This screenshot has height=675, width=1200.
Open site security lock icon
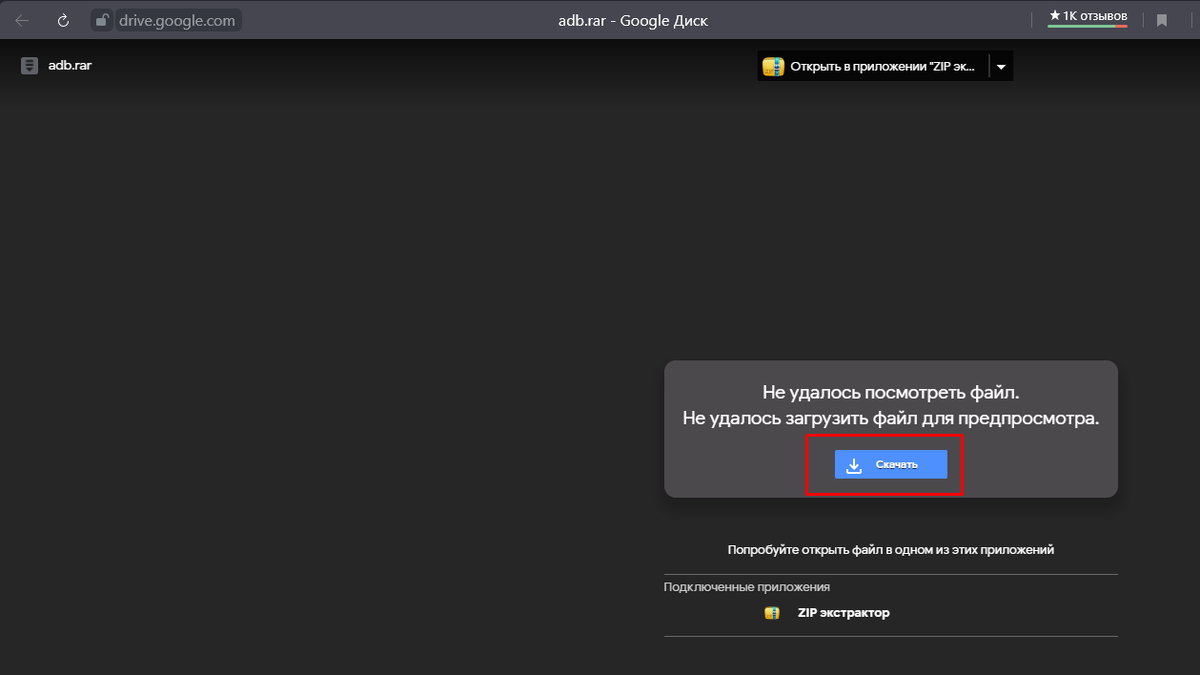(x=101, y=20)
